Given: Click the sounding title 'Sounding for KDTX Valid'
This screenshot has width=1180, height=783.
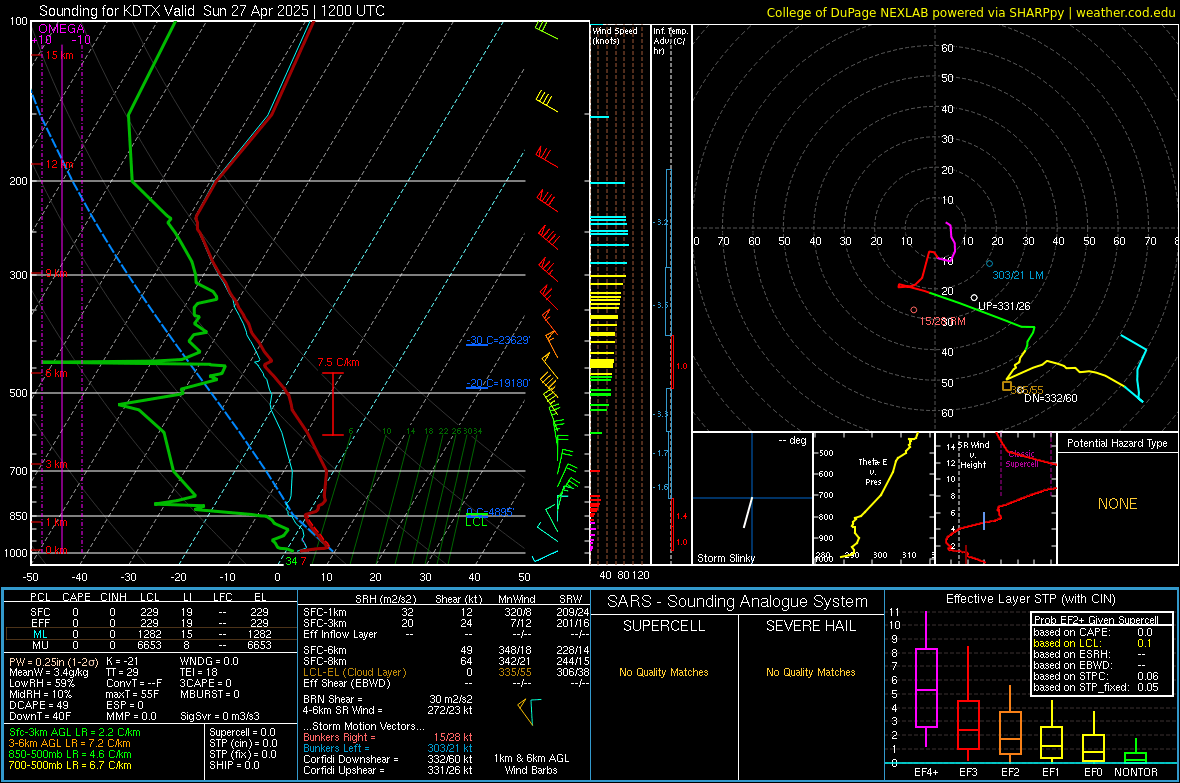Looking at the screenshot, I should (x=118, y=11).
